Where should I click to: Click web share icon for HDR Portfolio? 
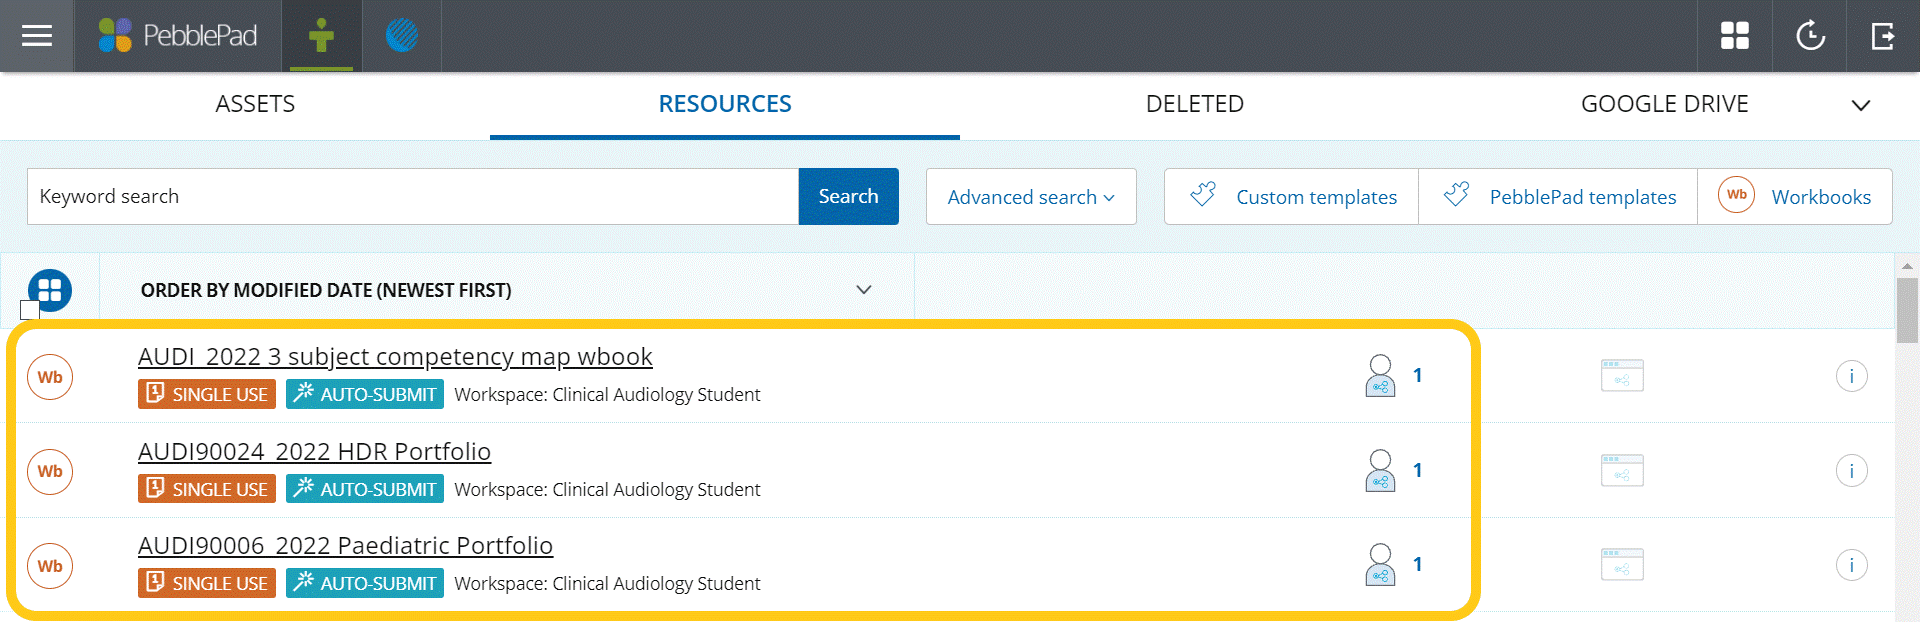click(x=1622, y=470)
